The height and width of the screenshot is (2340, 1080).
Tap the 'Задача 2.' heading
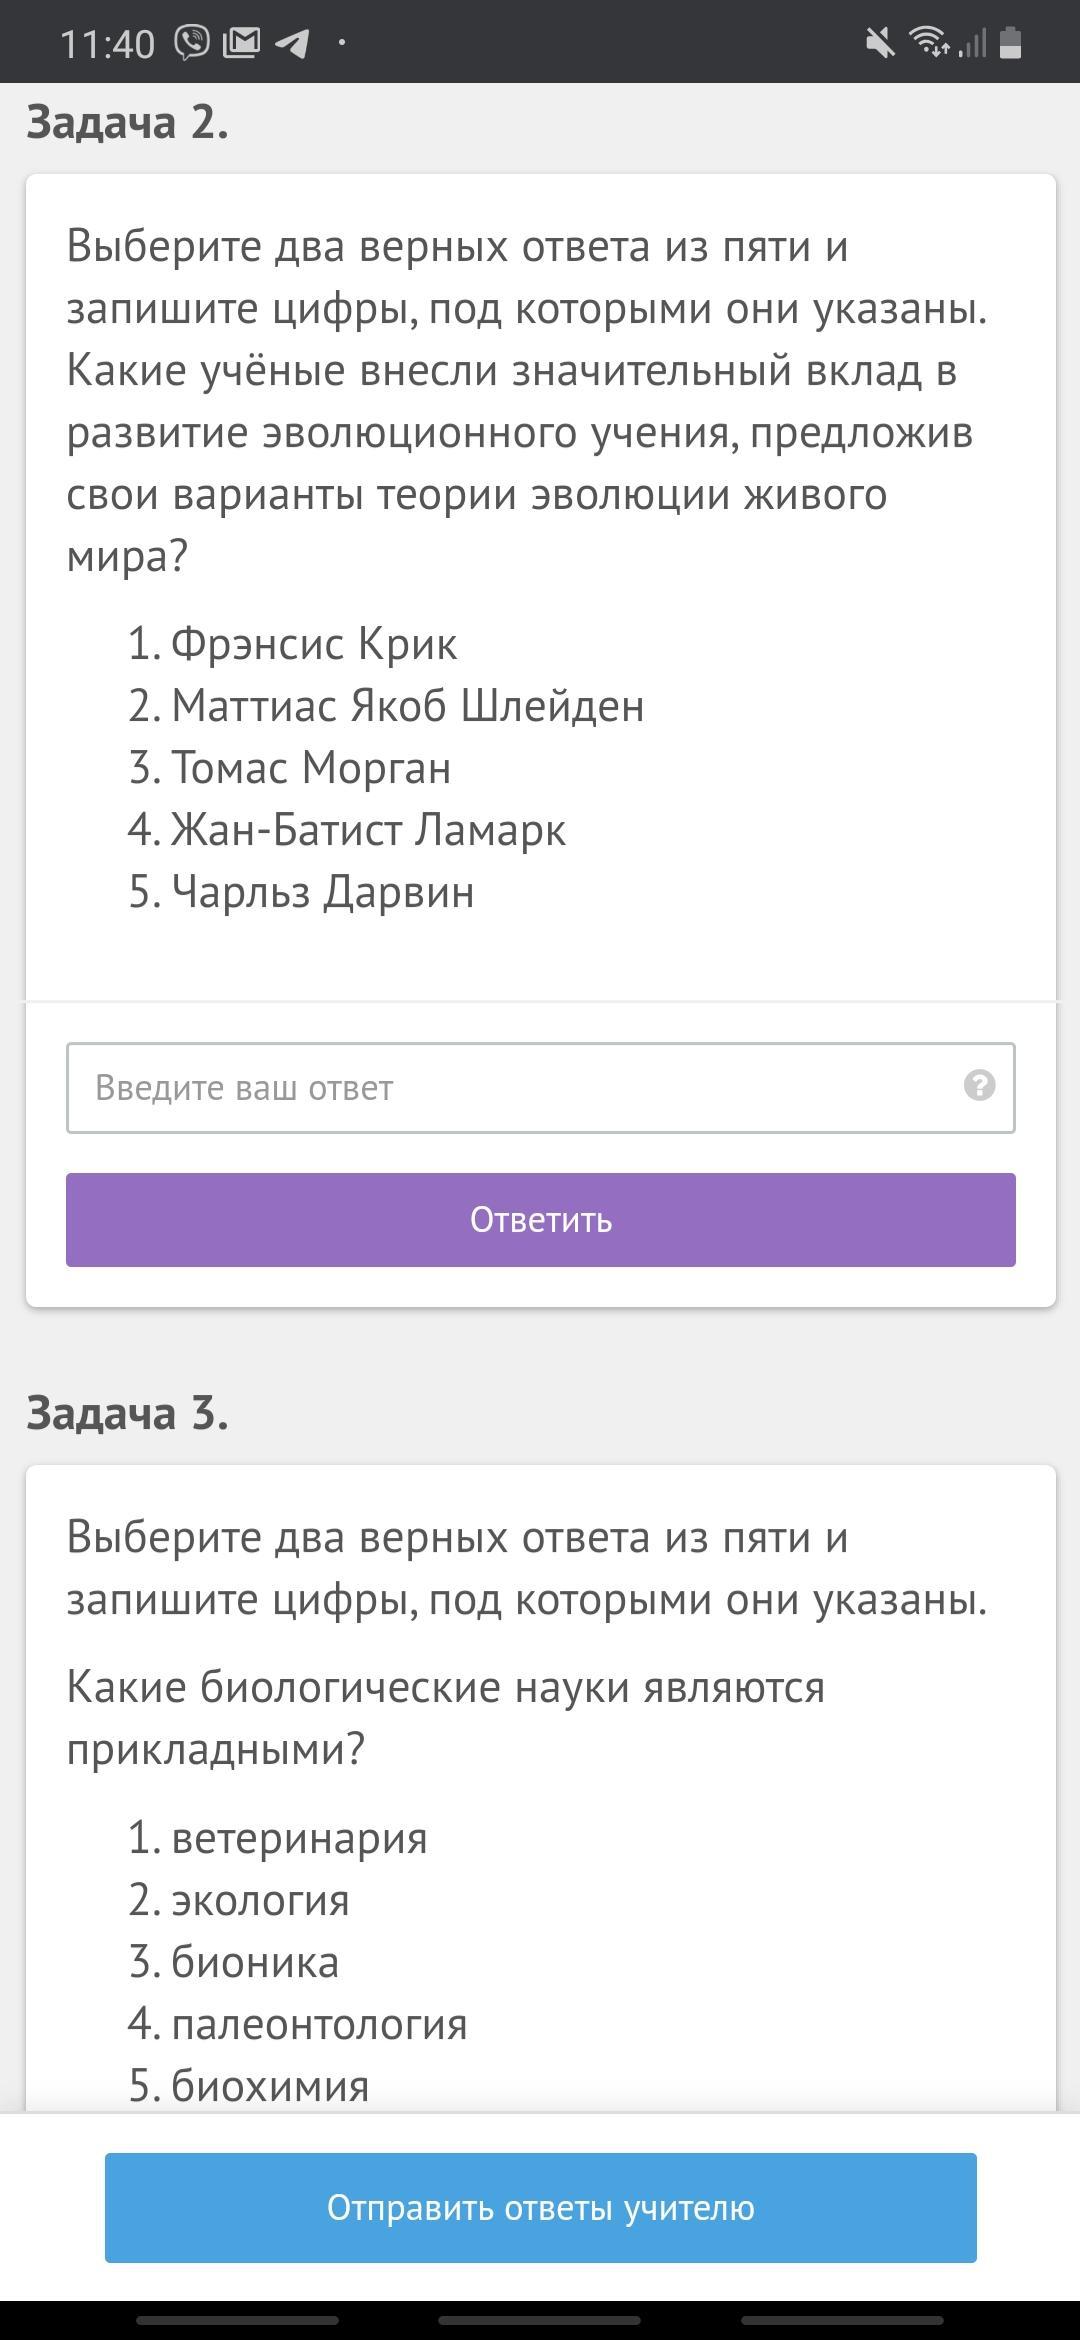(x=128, y=122)
